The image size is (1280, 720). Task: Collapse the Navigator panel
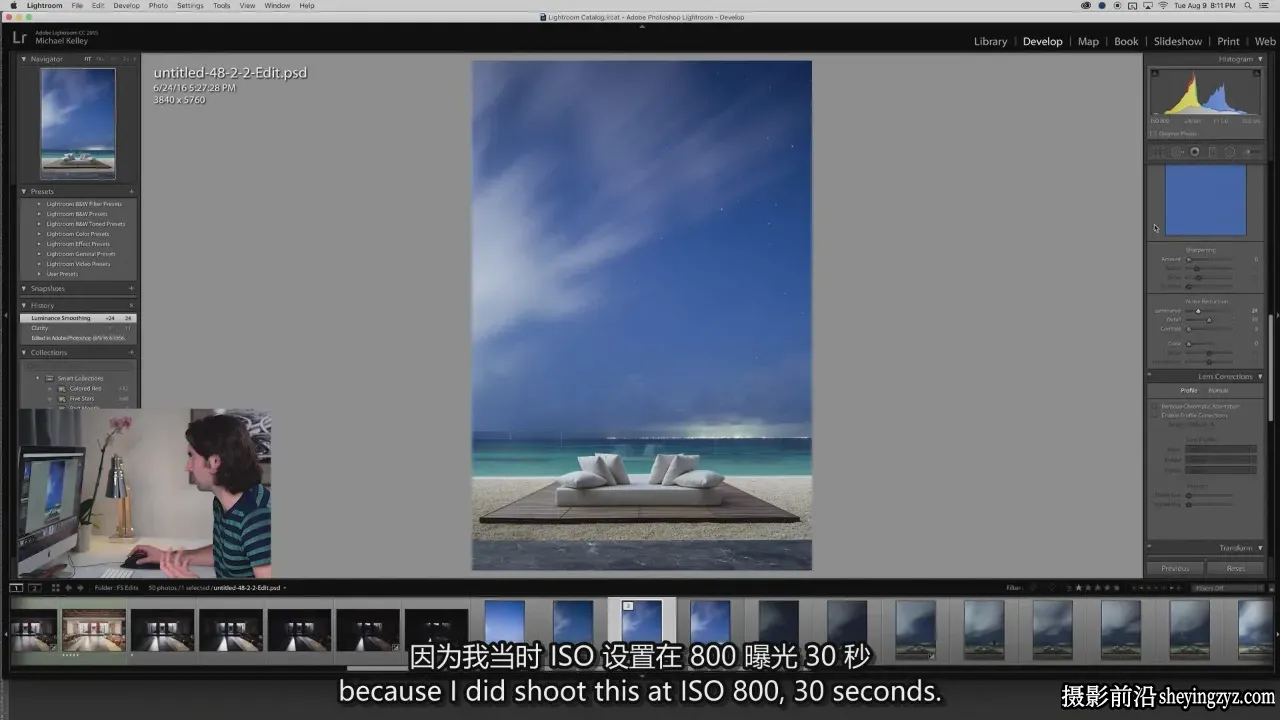(24, 59)
